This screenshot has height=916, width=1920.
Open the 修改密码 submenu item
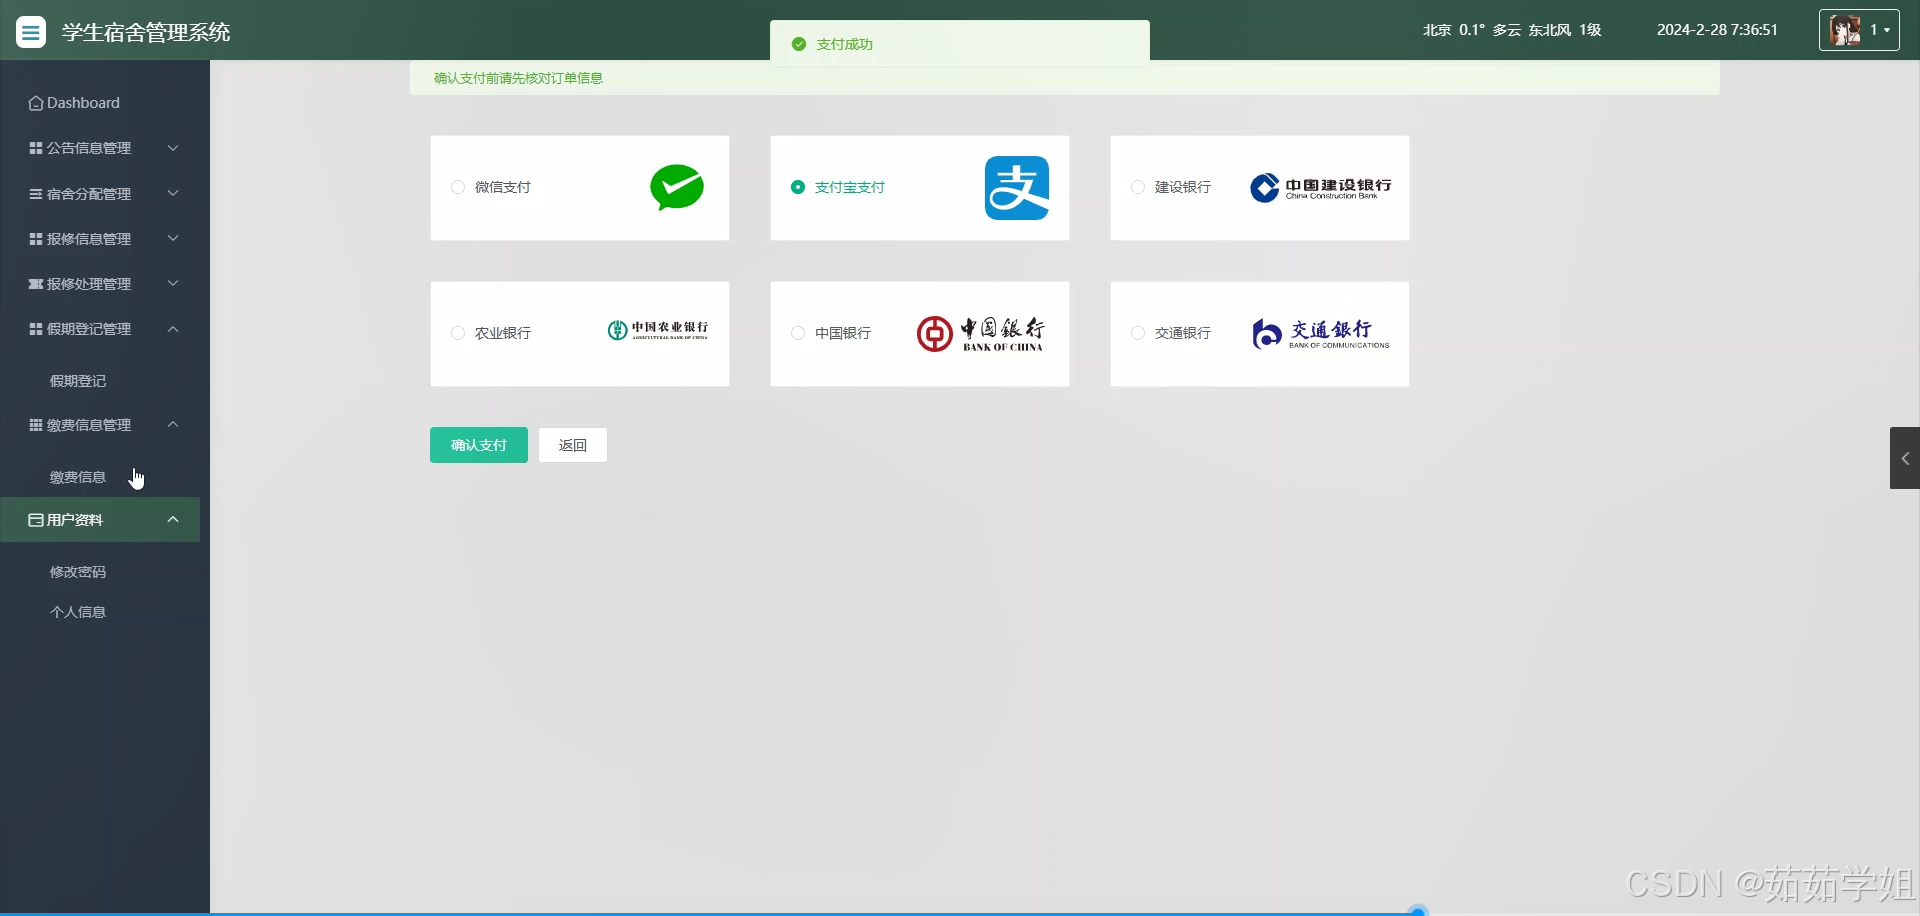pyautogui.click(x=78, y=572)
